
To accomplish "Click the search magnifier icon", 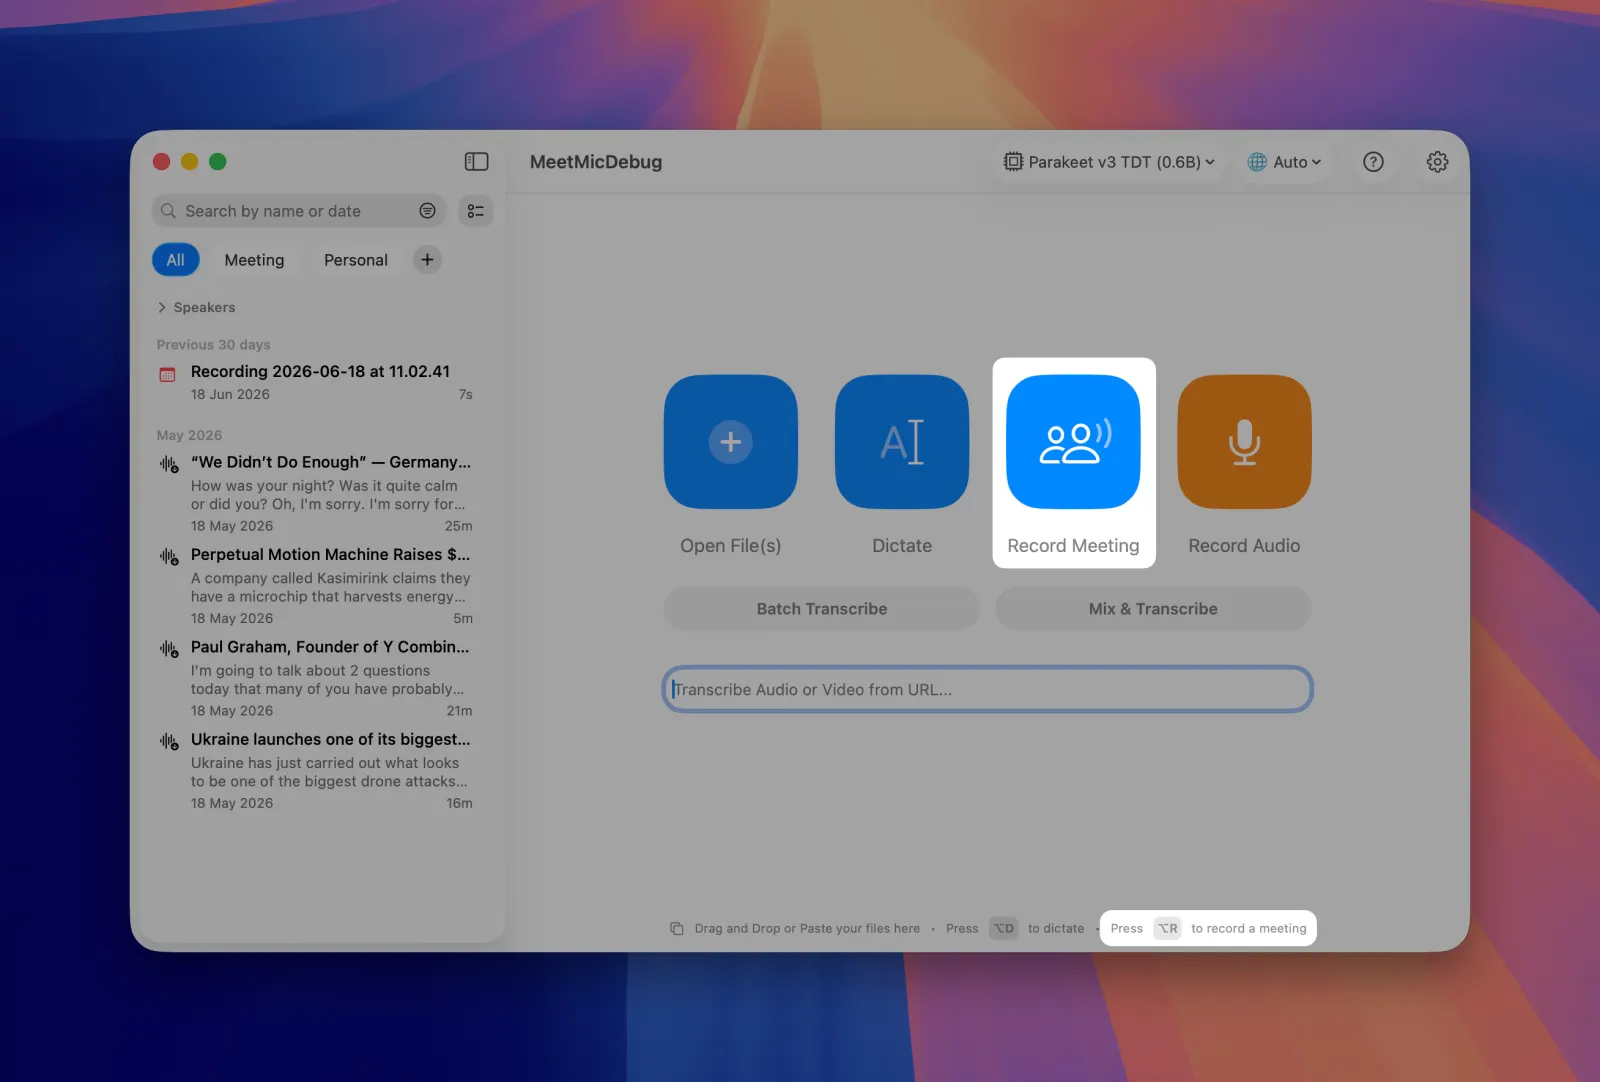I will point(168,211).
